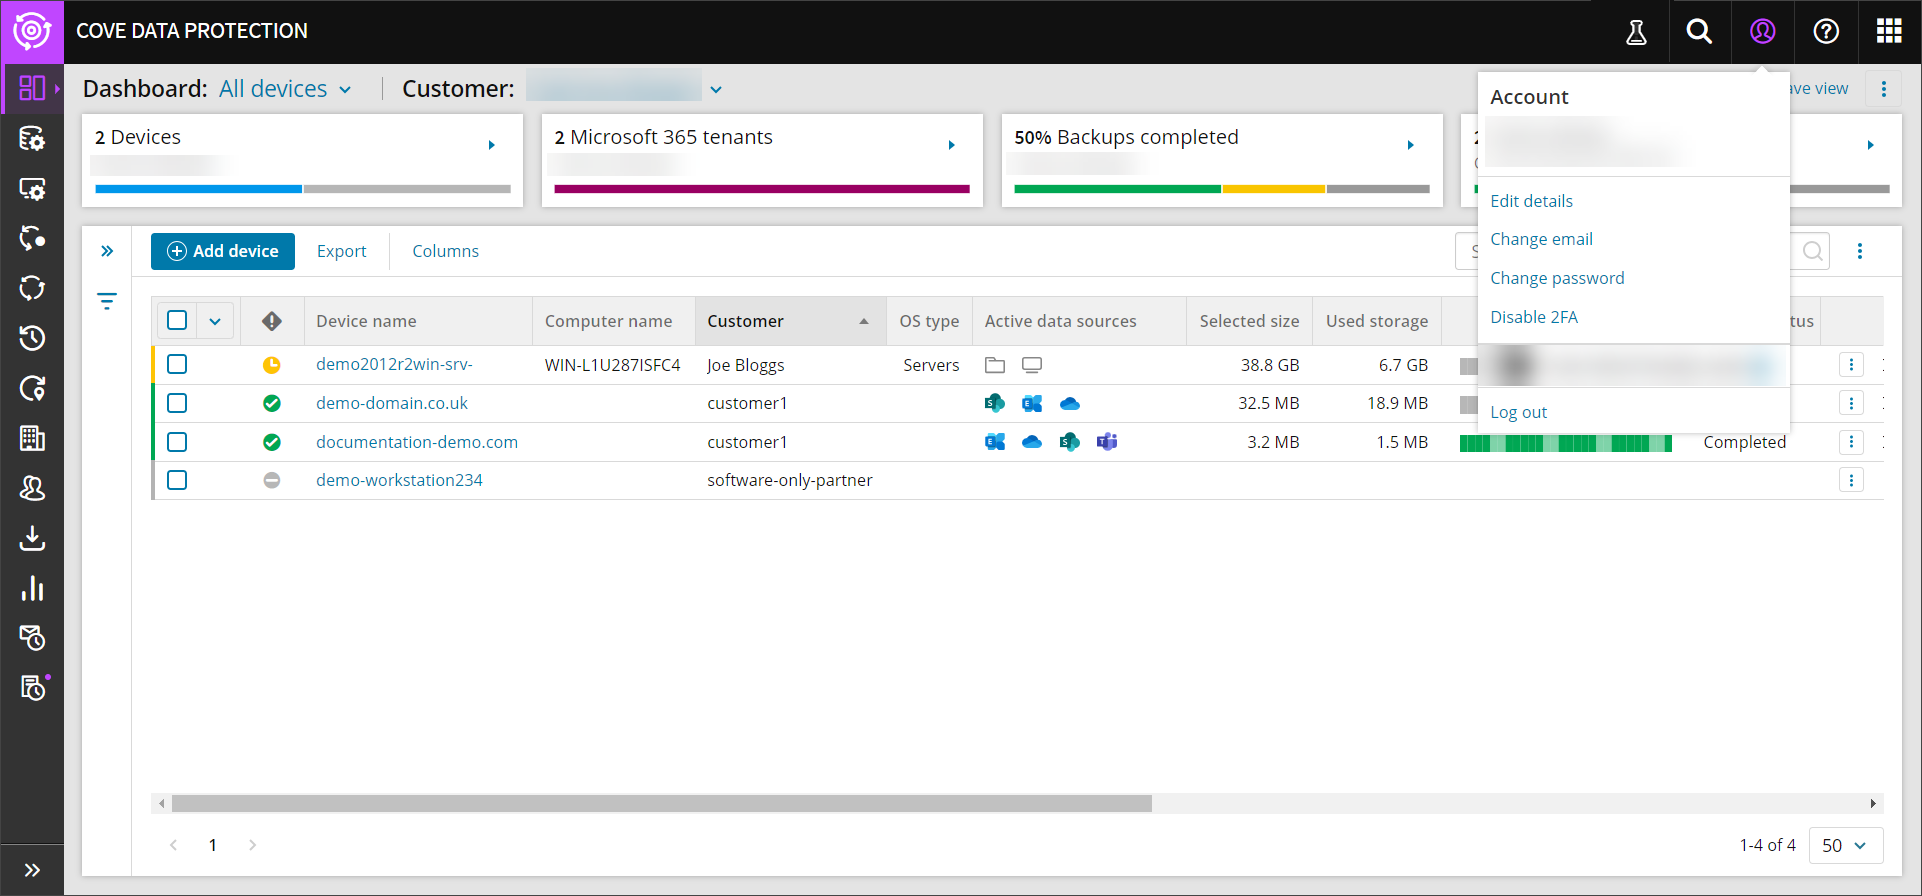The height and width of the screenshot is (896, 1922).
Task: Open the page size 50 dropdown
Action: [x=1845, y=845]
